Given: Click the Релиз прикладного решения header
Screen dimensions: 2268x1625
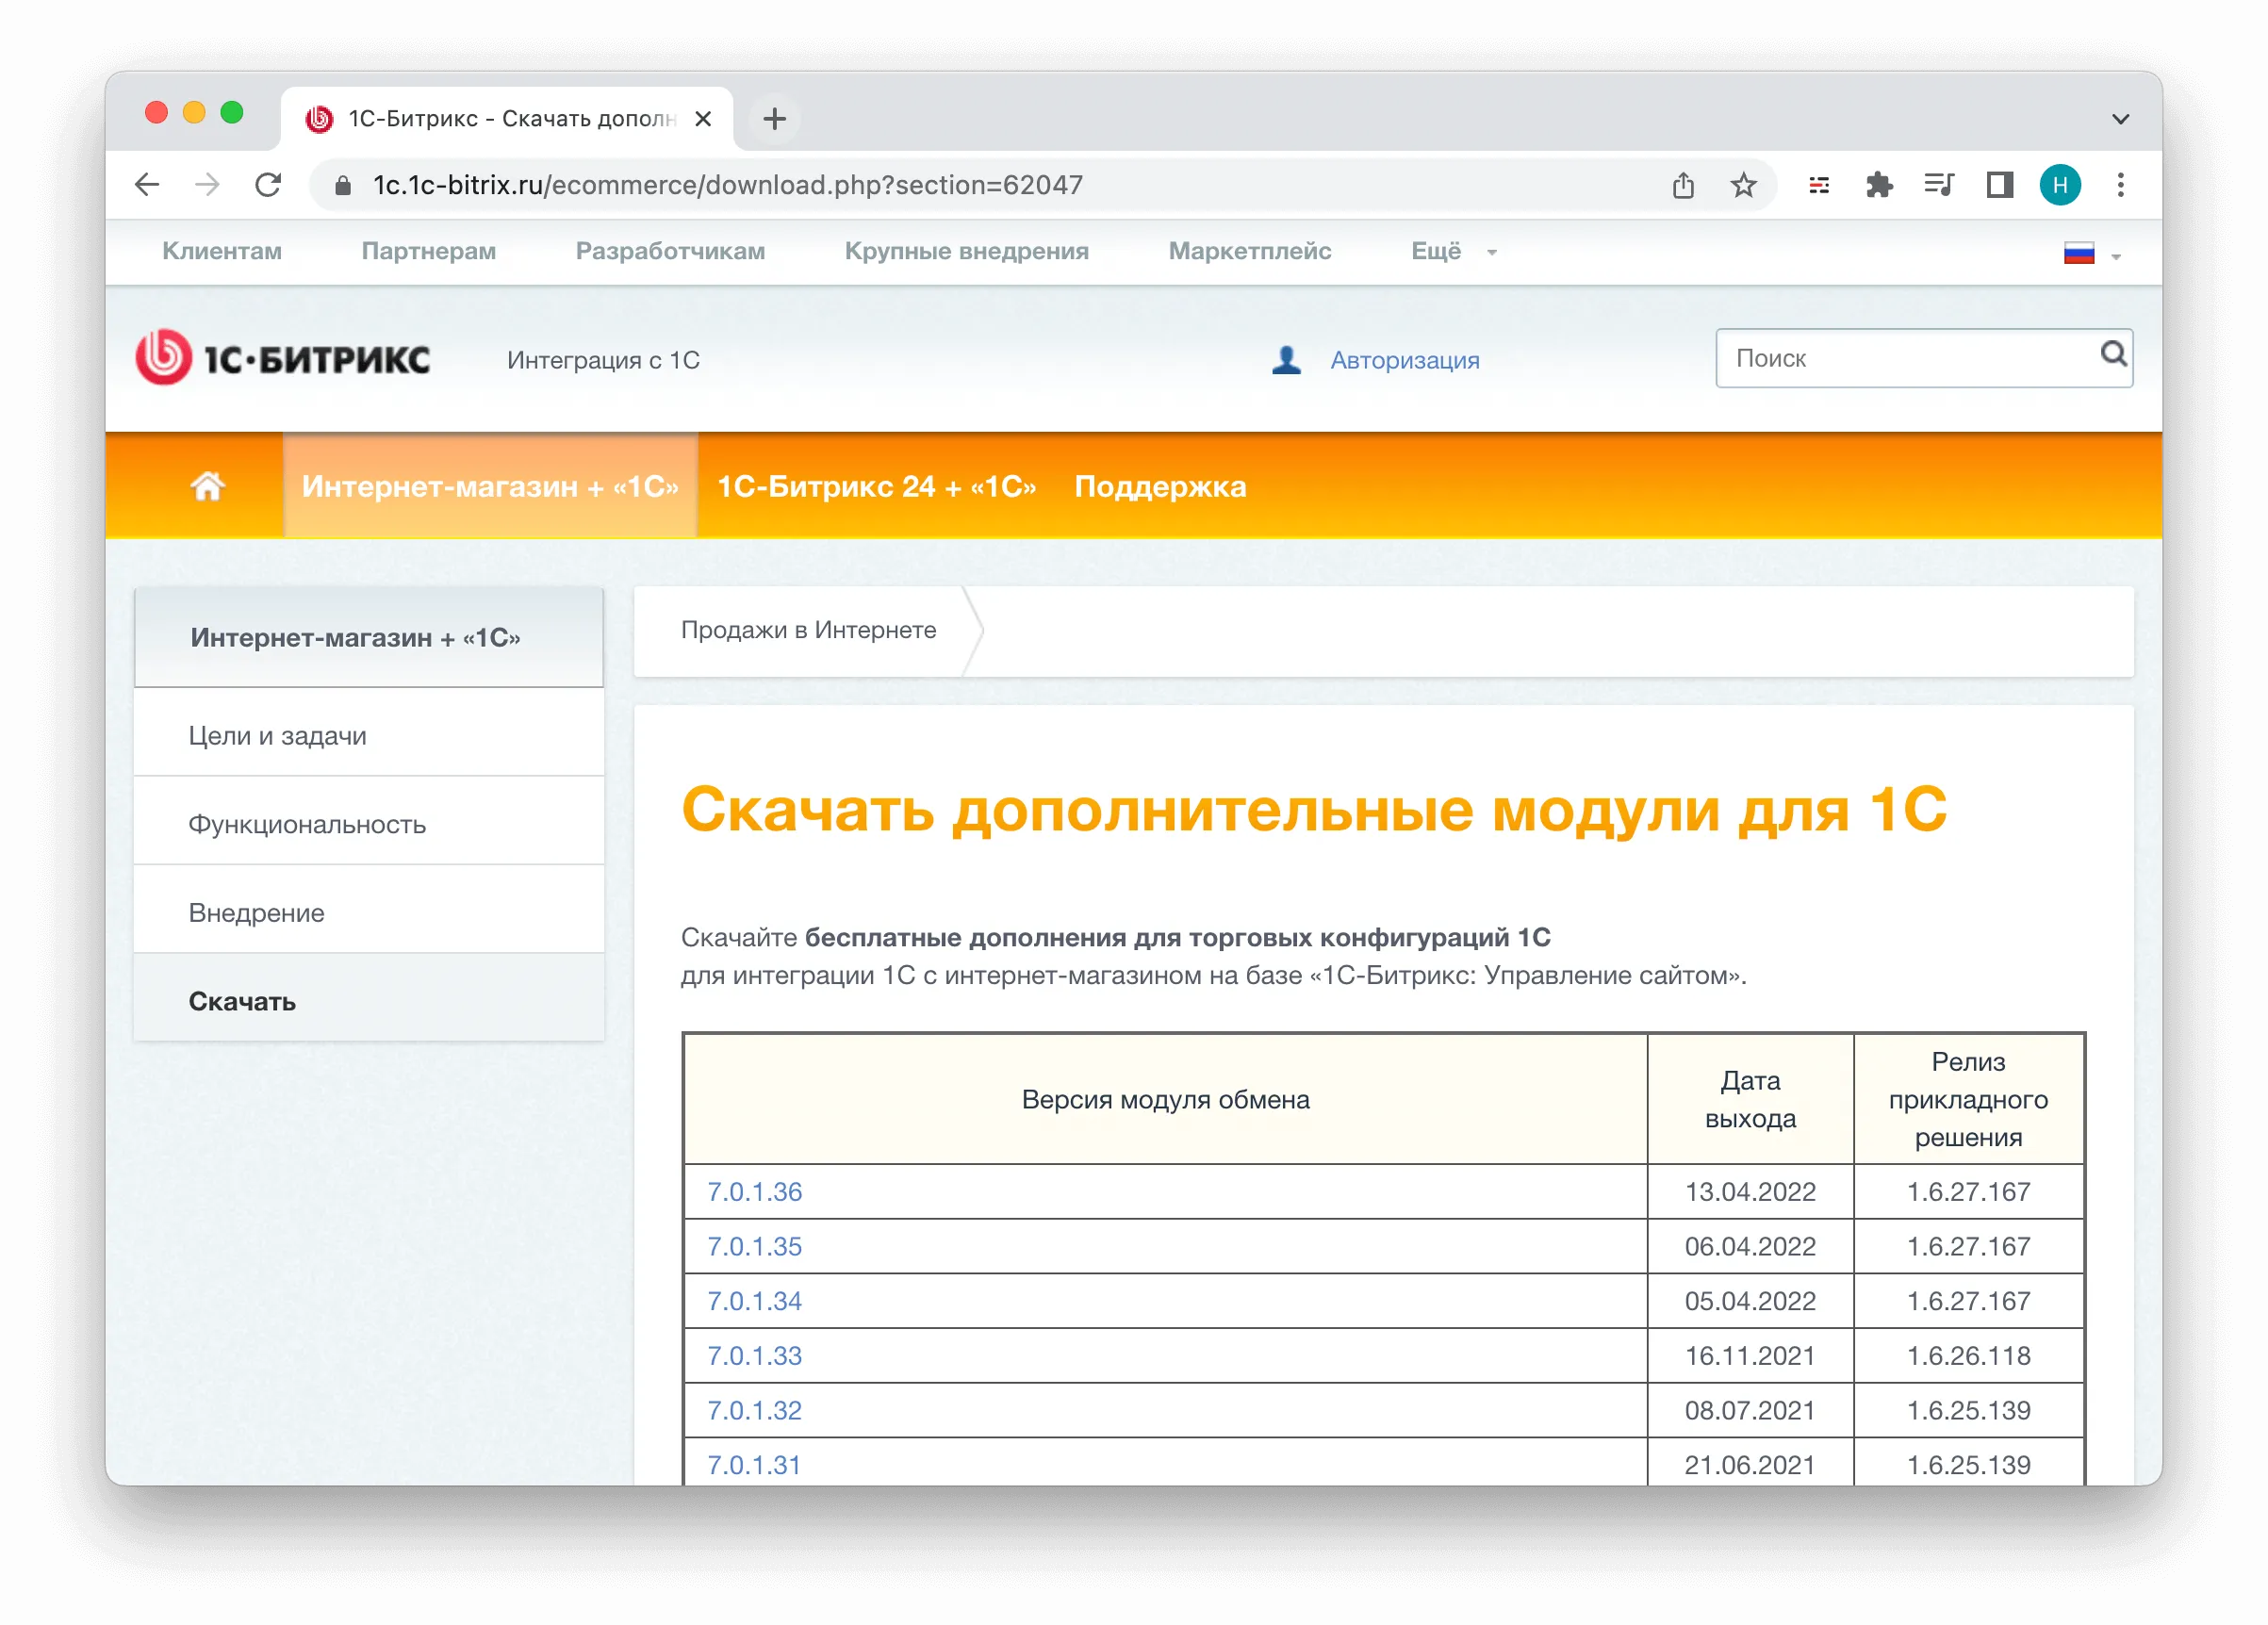Looking at the screenshot, I should click(1968, 1099).
